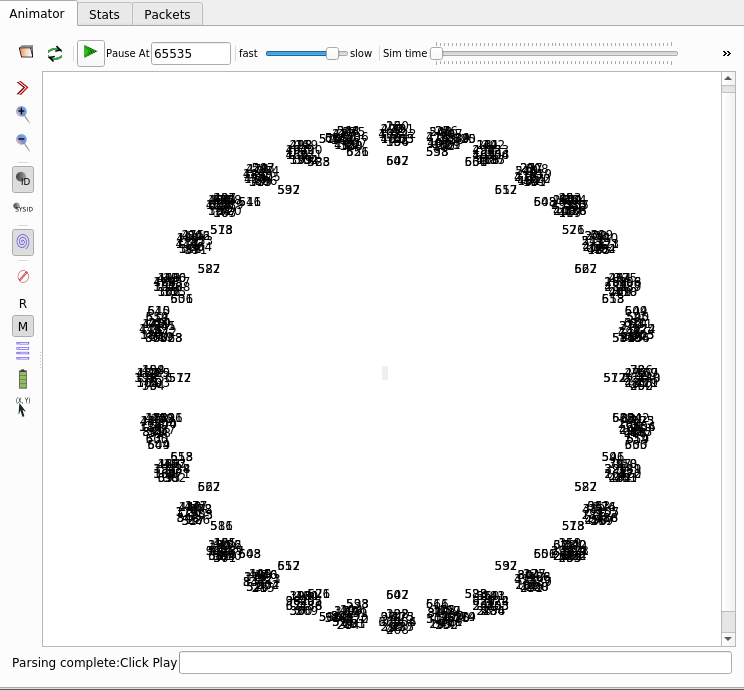Image resolution: width=744 pixels, height=690 pixels.
Task: Toggle the M packet metadata button
Action: [23, 326]
